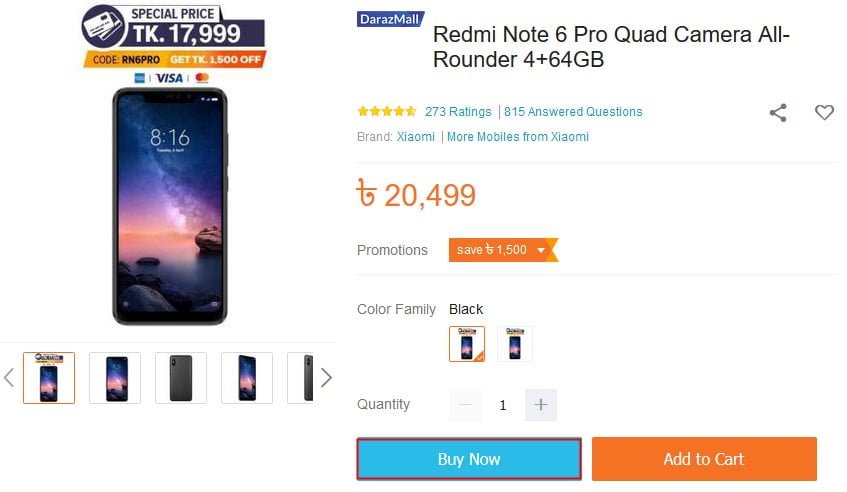Image resolution: width=847 pixels, height=492 pixels.
Task: Increase quantity with plus button
Action: [x=541, y=405]
